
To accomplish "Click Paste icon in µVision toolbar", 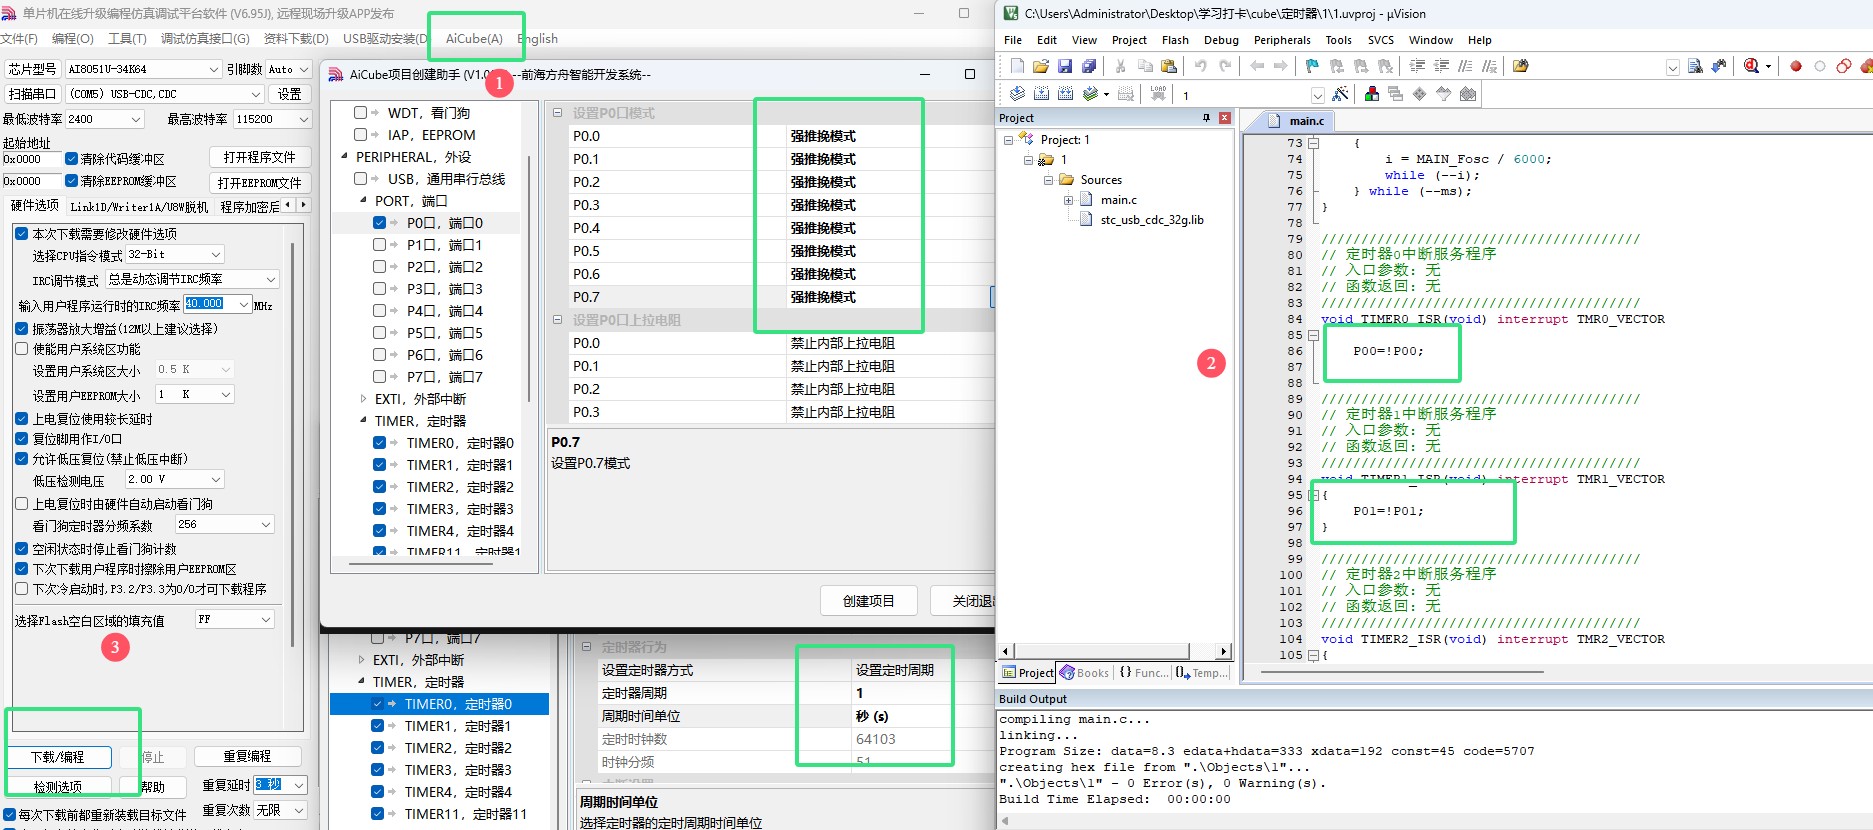I will click(1169, 66).
